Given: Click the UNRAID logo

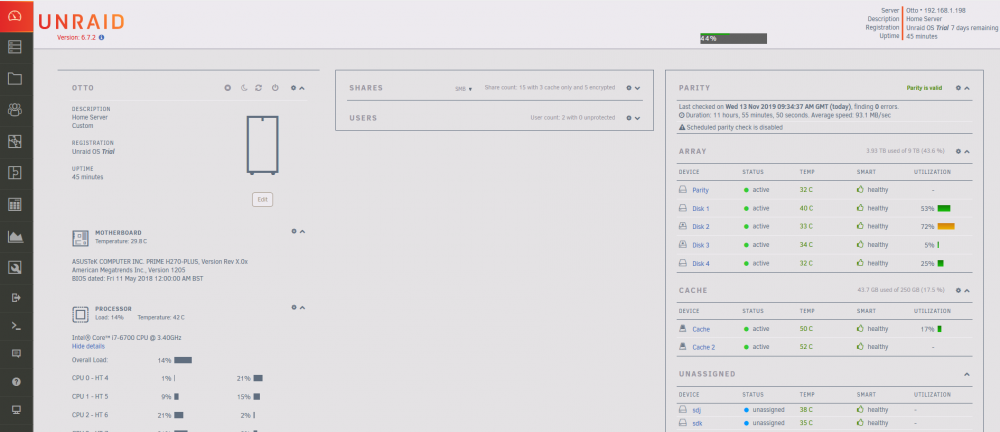Looking at the screenshot, I should [x=81, y=22].
